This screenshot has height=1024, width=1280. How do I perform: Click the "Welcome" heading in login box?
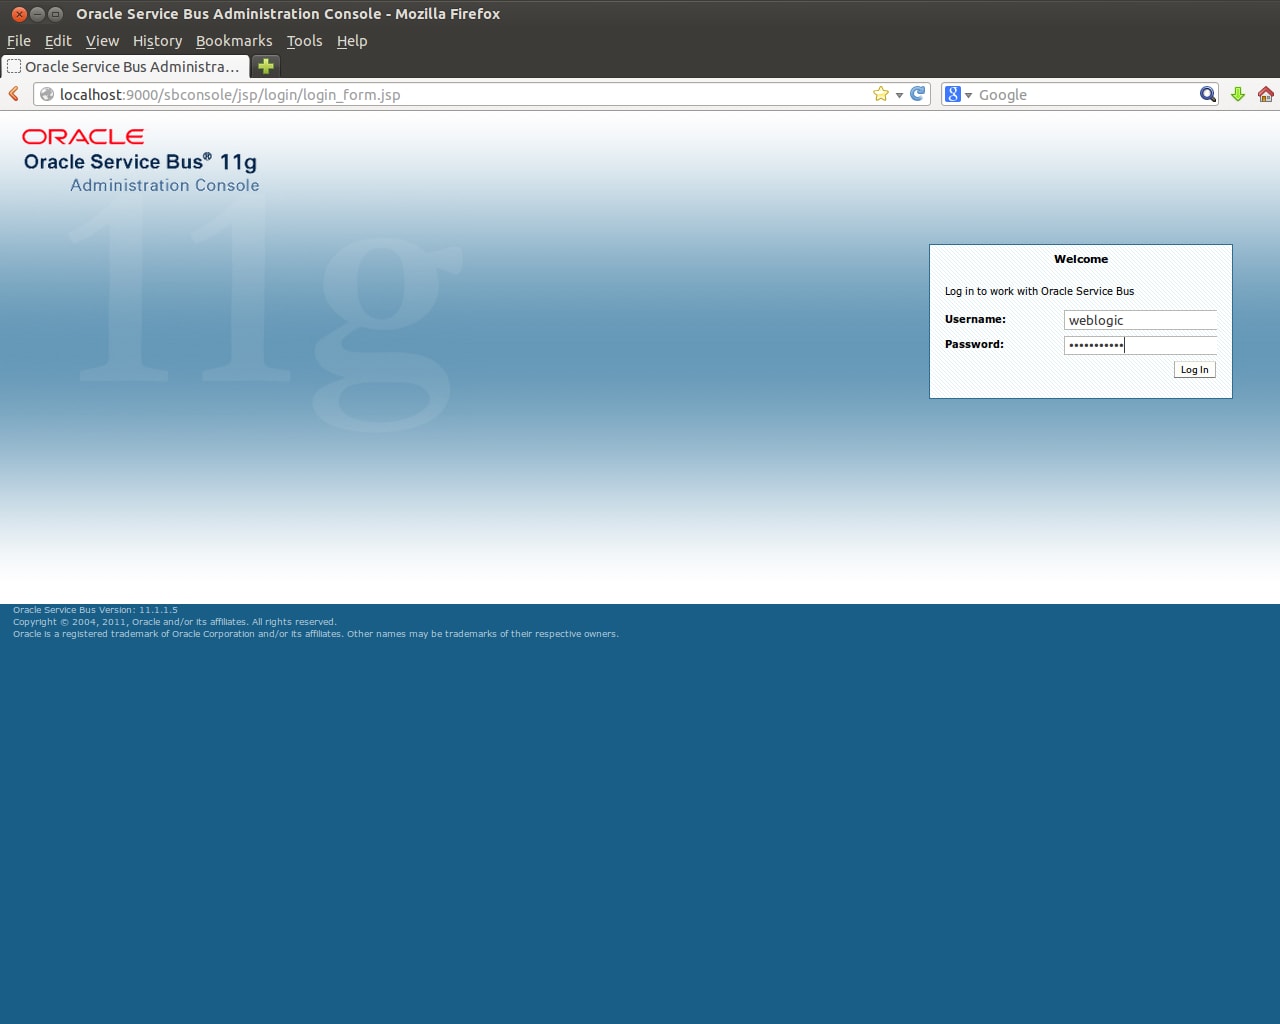[1081, 259]
